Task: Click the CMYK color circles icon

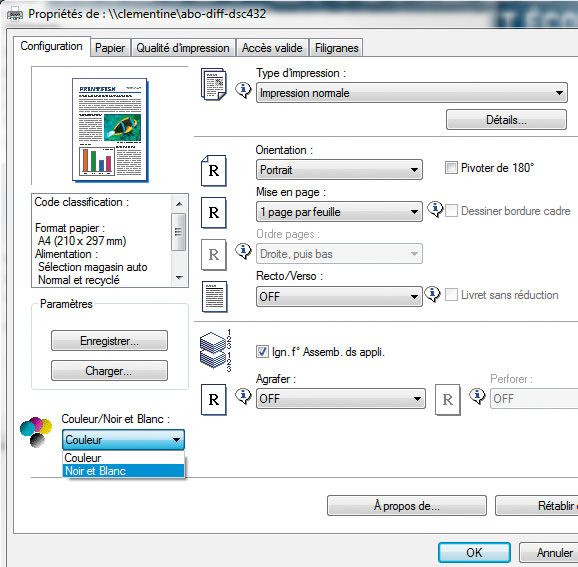Action: coord(36,432)
